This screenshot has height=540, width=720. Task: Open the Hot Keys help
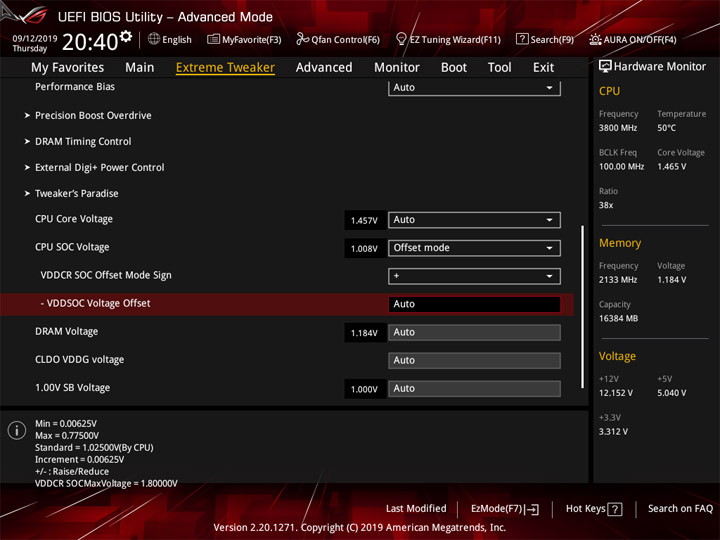(594, 509)
